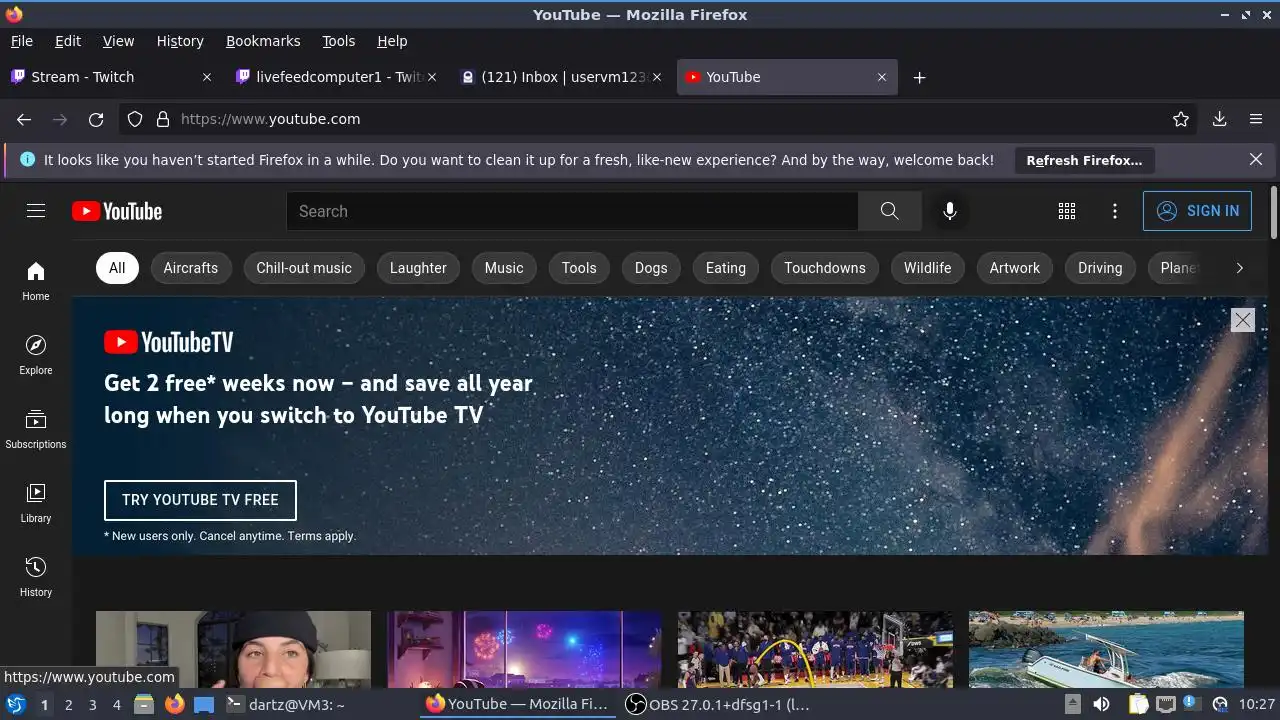Filter videos by Driving

1100,268
